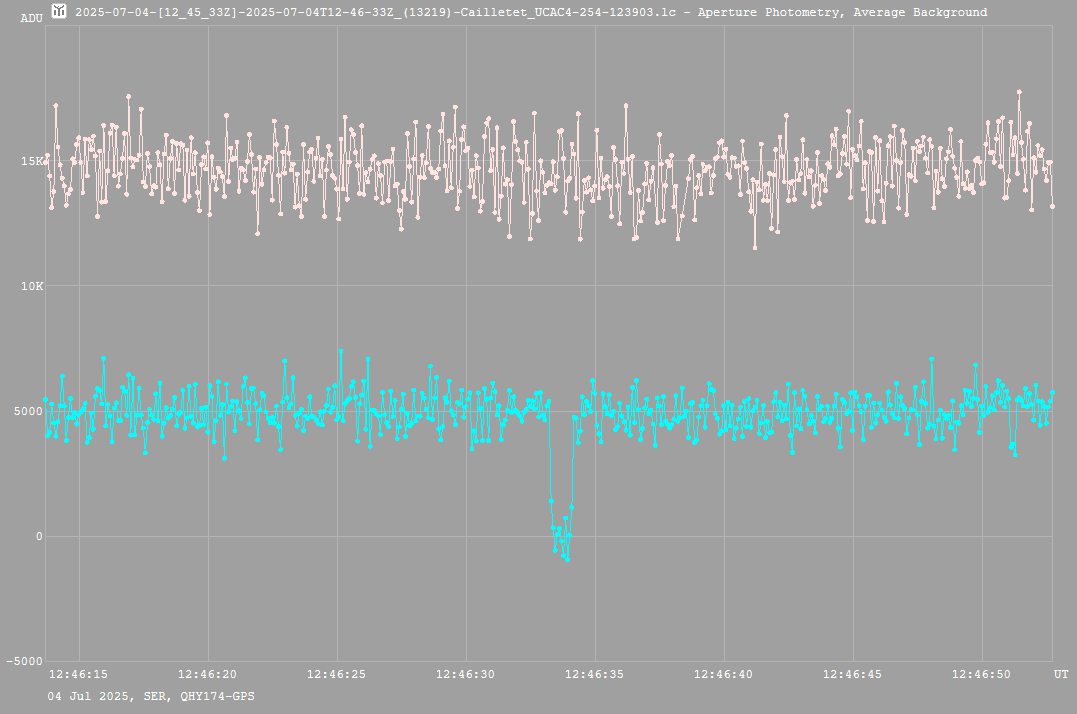The height and width of the screenshot is (714, 1077).
Task: Click the ADU axis label
Action: pyautogui.click(x=32, y=17)
